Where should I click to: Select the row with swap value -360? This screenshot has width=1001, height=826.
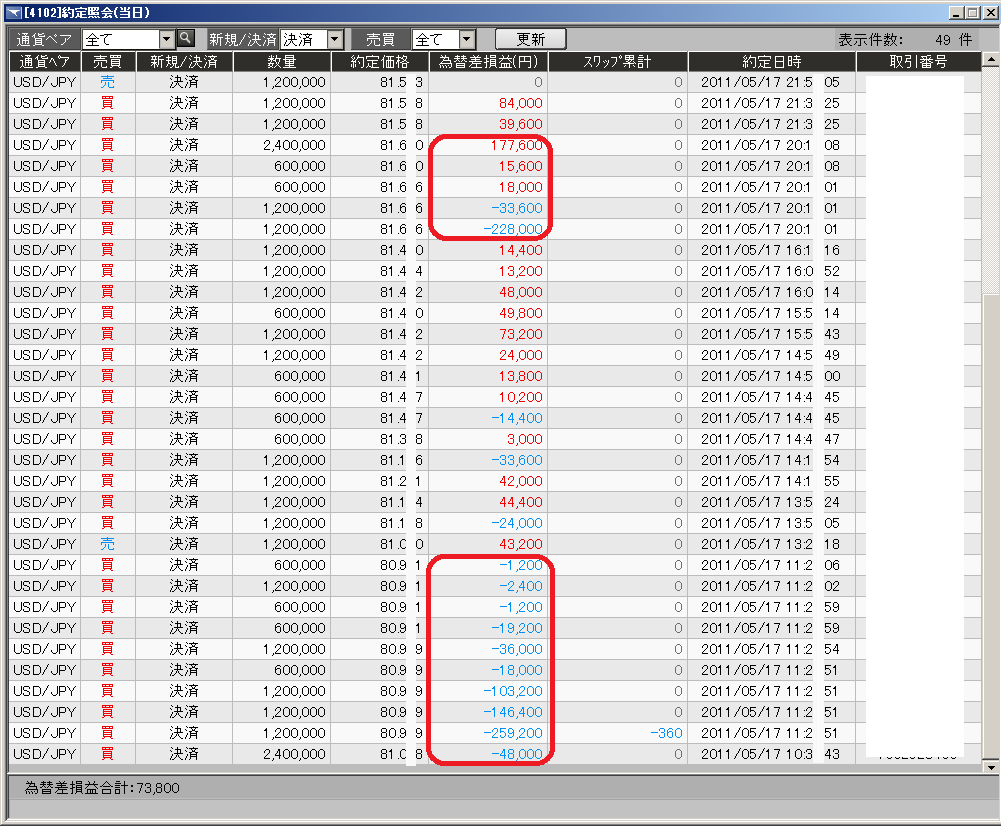(x=617, y=733)
